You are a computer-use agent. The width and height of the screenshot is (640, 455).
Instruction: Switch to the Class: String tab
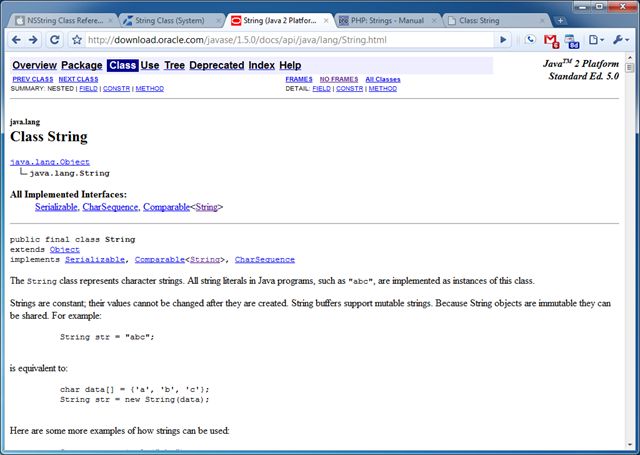pos(495,20)
